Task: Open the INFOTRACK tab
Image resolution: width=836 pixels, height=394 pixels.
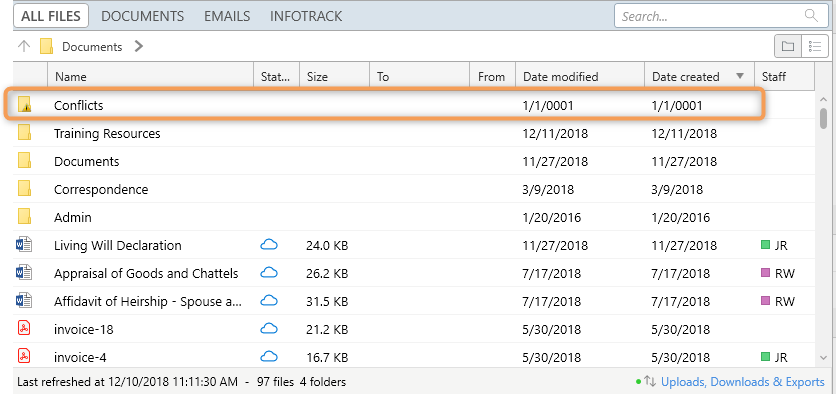Action: (306, 16)
